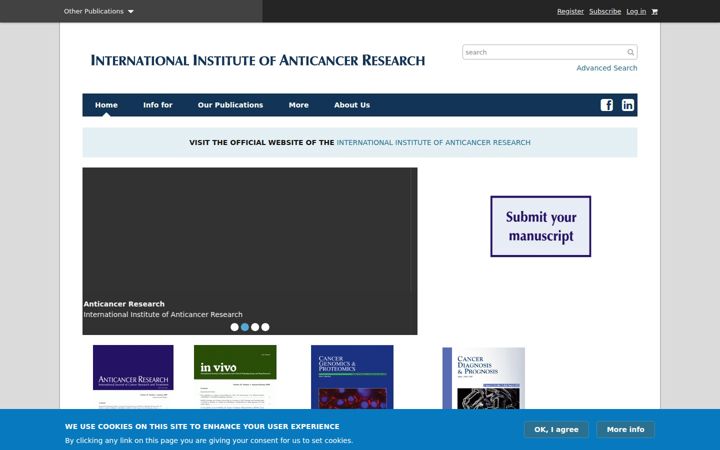
Task: Click the search magnifier icon
Action: 630,52
